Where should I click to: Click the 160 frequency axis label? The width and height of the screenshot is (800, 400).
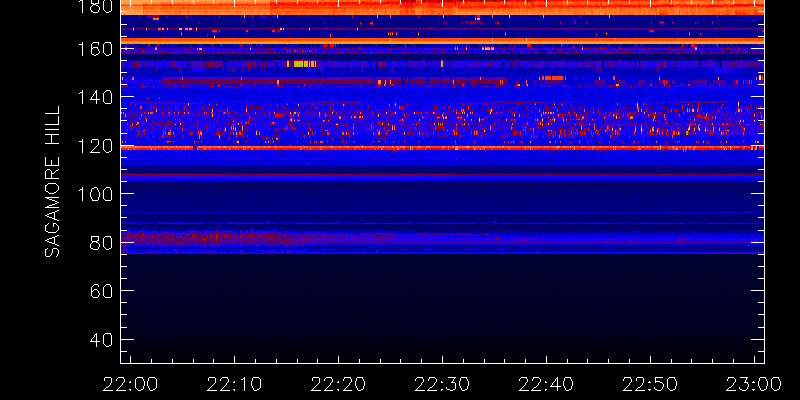95,48
